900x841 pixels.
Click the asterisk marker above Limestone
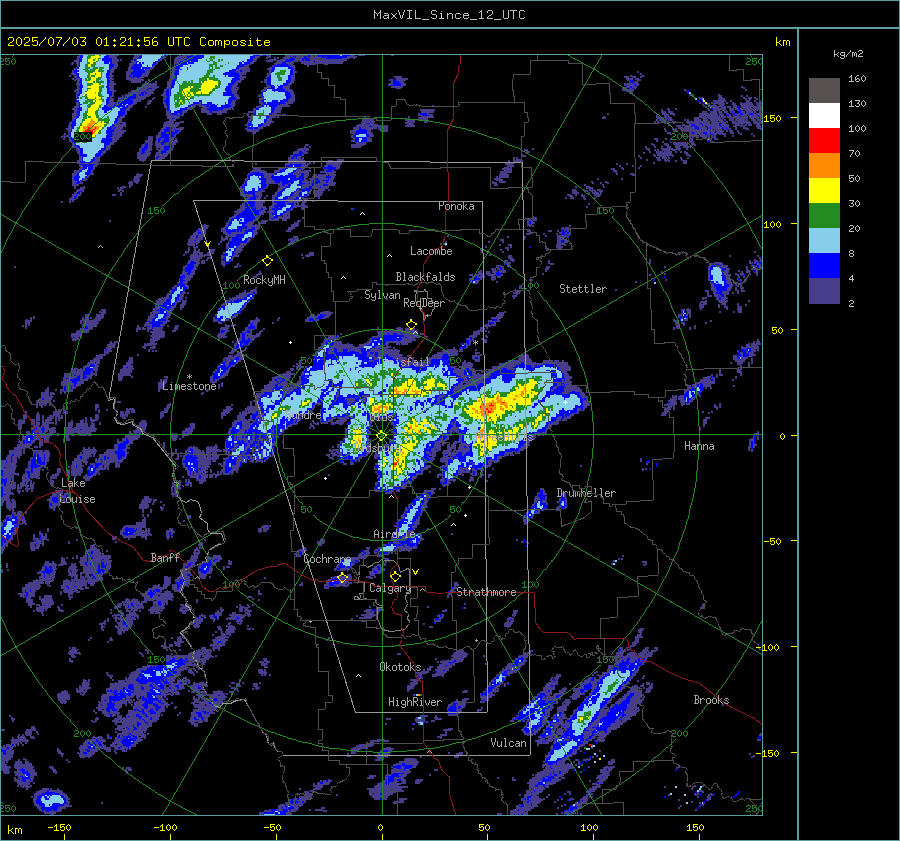(189, 377)
